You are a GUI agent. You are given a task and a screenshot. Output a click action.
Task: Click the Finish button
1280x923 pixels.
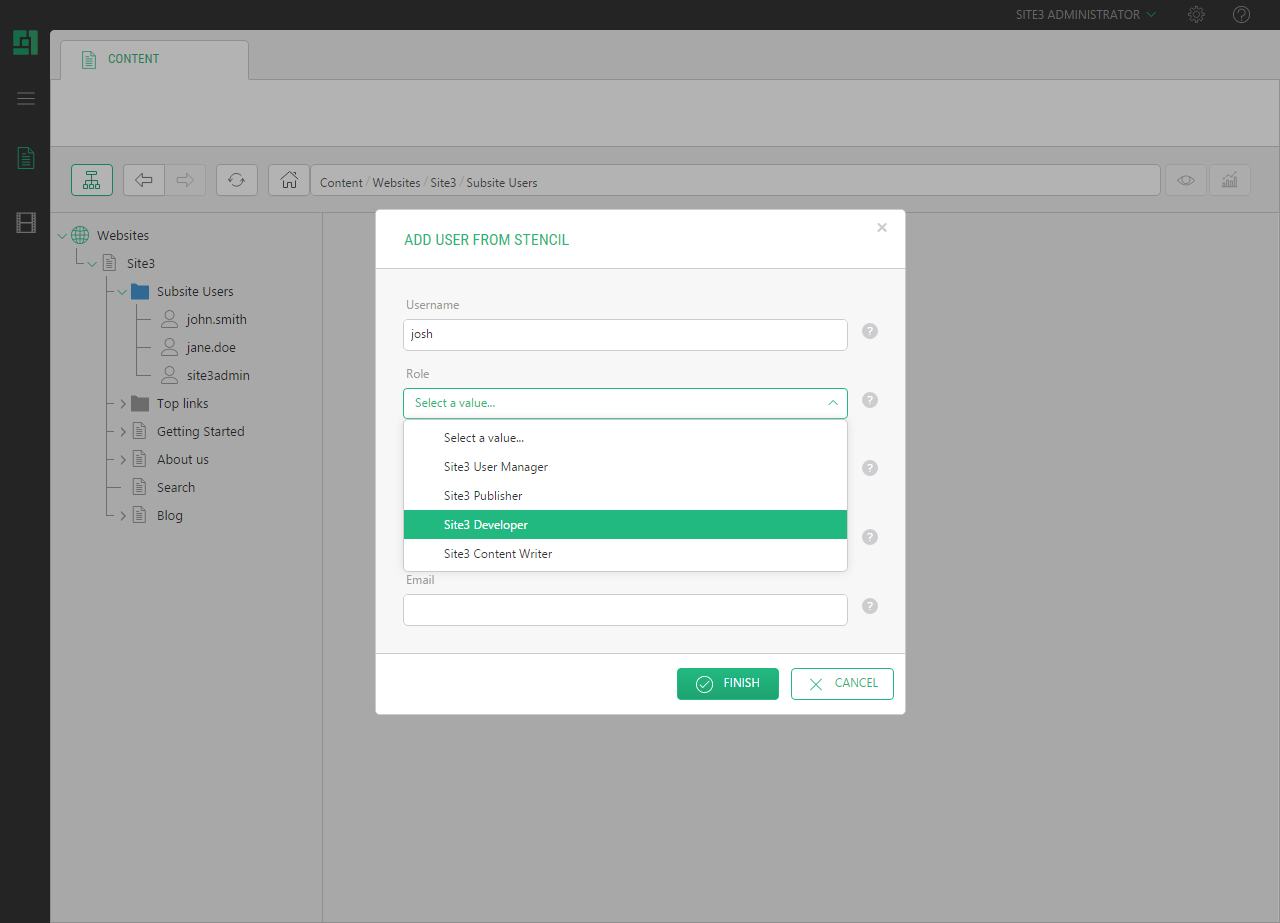click(727, 684)
